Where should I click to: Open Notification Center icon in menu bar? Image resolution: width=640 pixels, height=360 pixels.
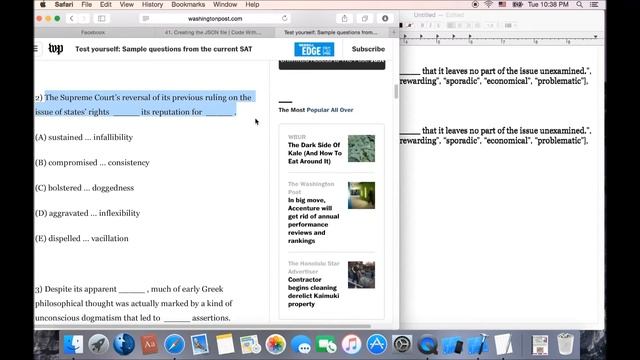(x=594, y=4)
